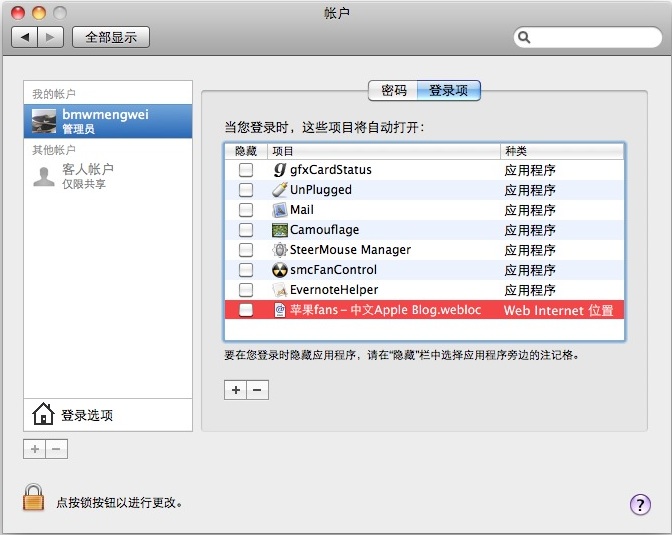The width and height of the screenshot is (672, 535).
Task: Open login options via house icon
Action: pos(43,414)
